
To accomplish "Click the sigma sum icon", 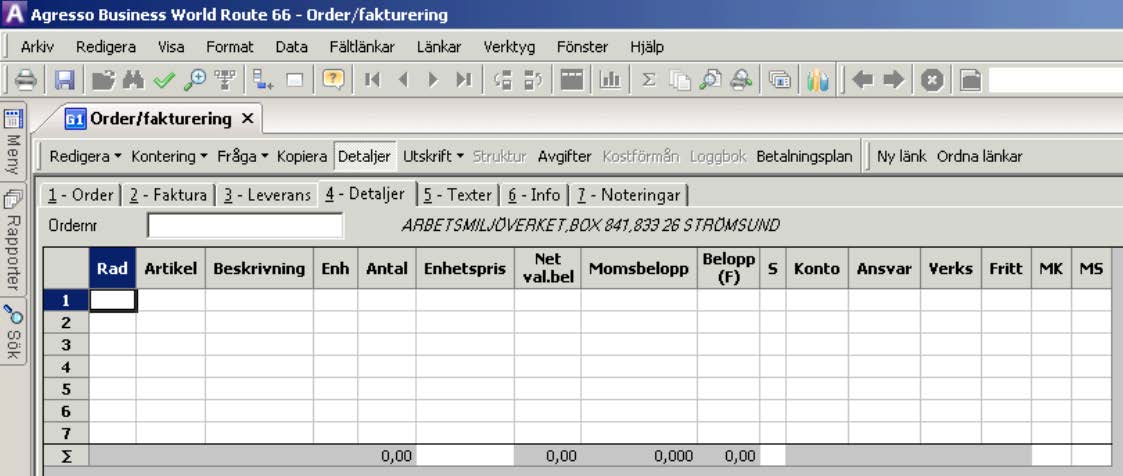I will (x=649, y=79).
